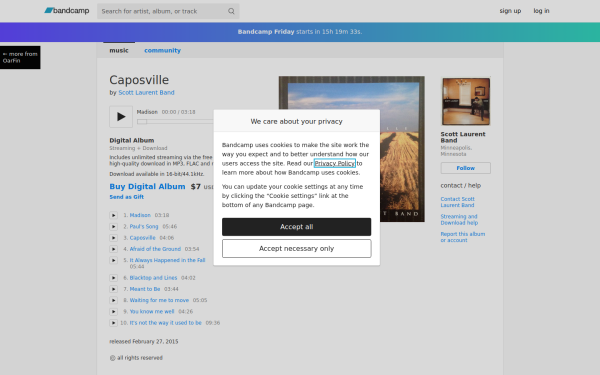Play track 9 You know me well
The height and width of the screenshot is (375, 600).
pyautogui.click(x=113, y=311)
